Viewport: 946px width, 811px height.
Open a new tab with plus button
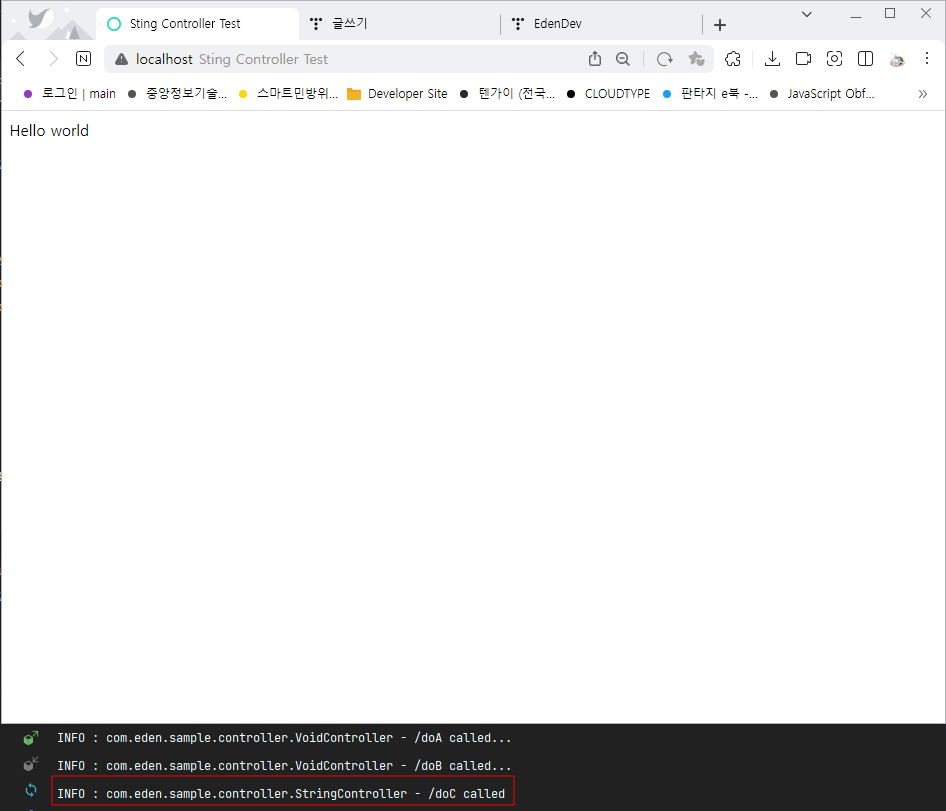click(x=720, y=25)
